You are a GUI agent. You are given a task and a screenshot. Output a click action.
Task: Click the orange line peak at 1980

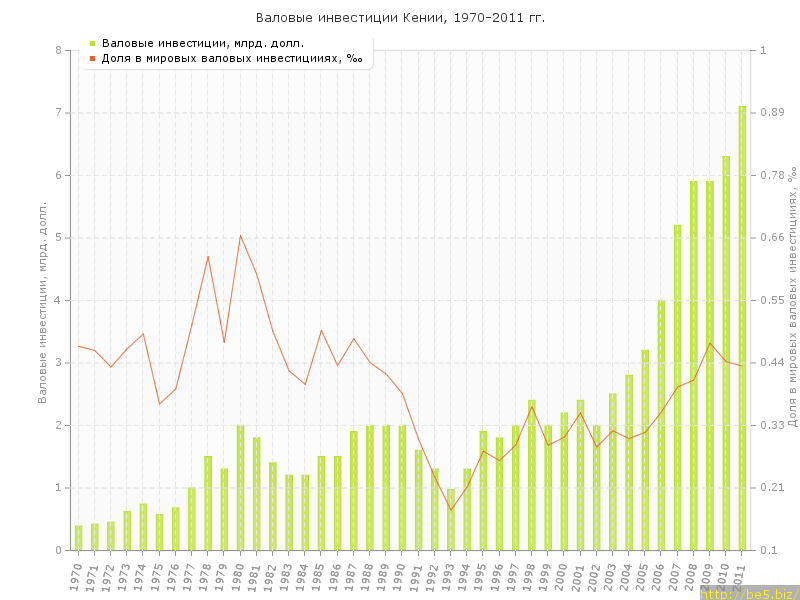[x=240, y=236]
